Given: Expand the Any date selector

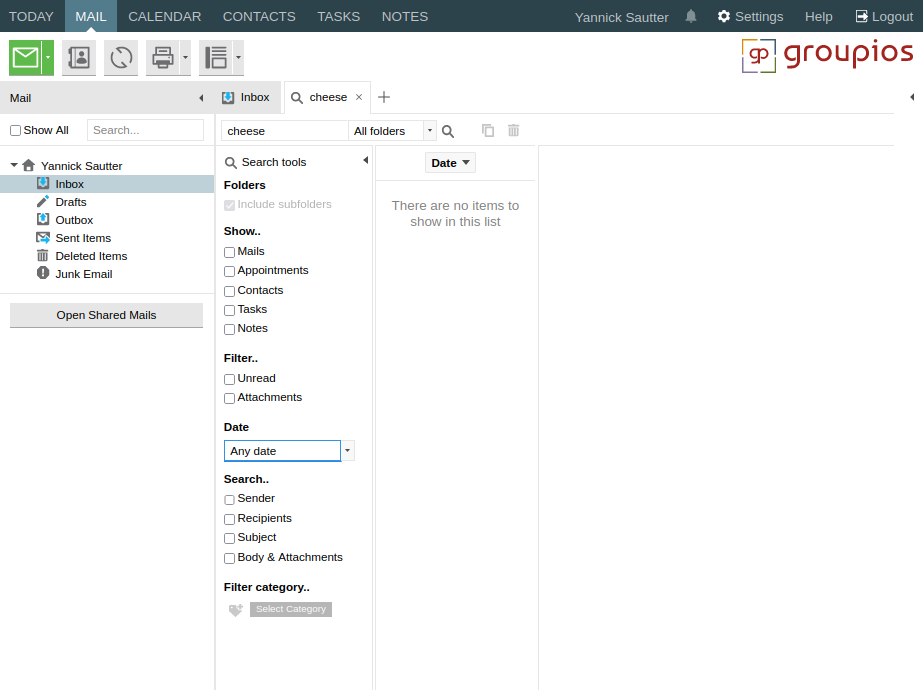Looking at the screenshot, I should [348, 450].
